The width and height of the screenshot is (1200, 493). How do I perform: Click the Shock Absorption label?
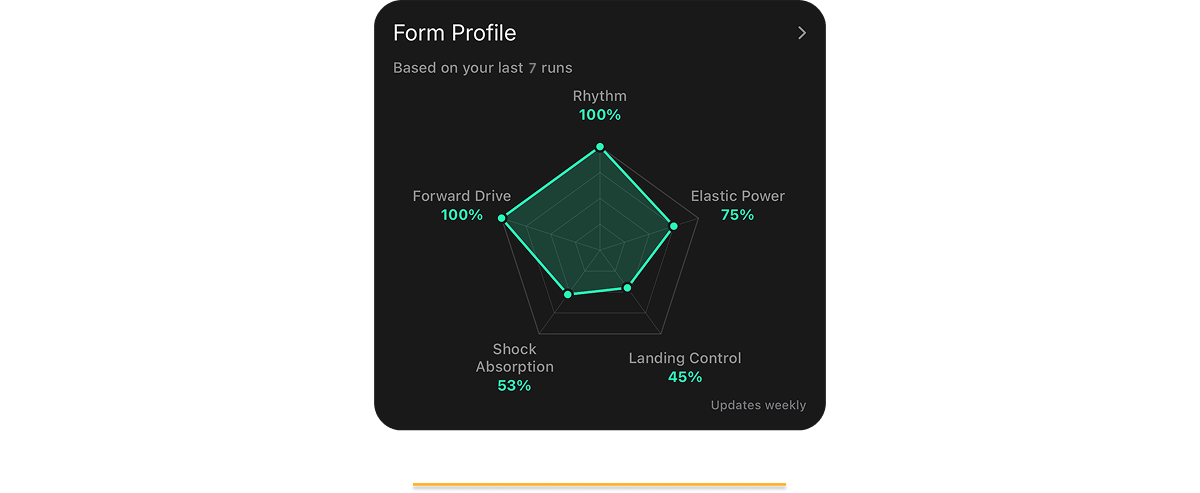514,358
